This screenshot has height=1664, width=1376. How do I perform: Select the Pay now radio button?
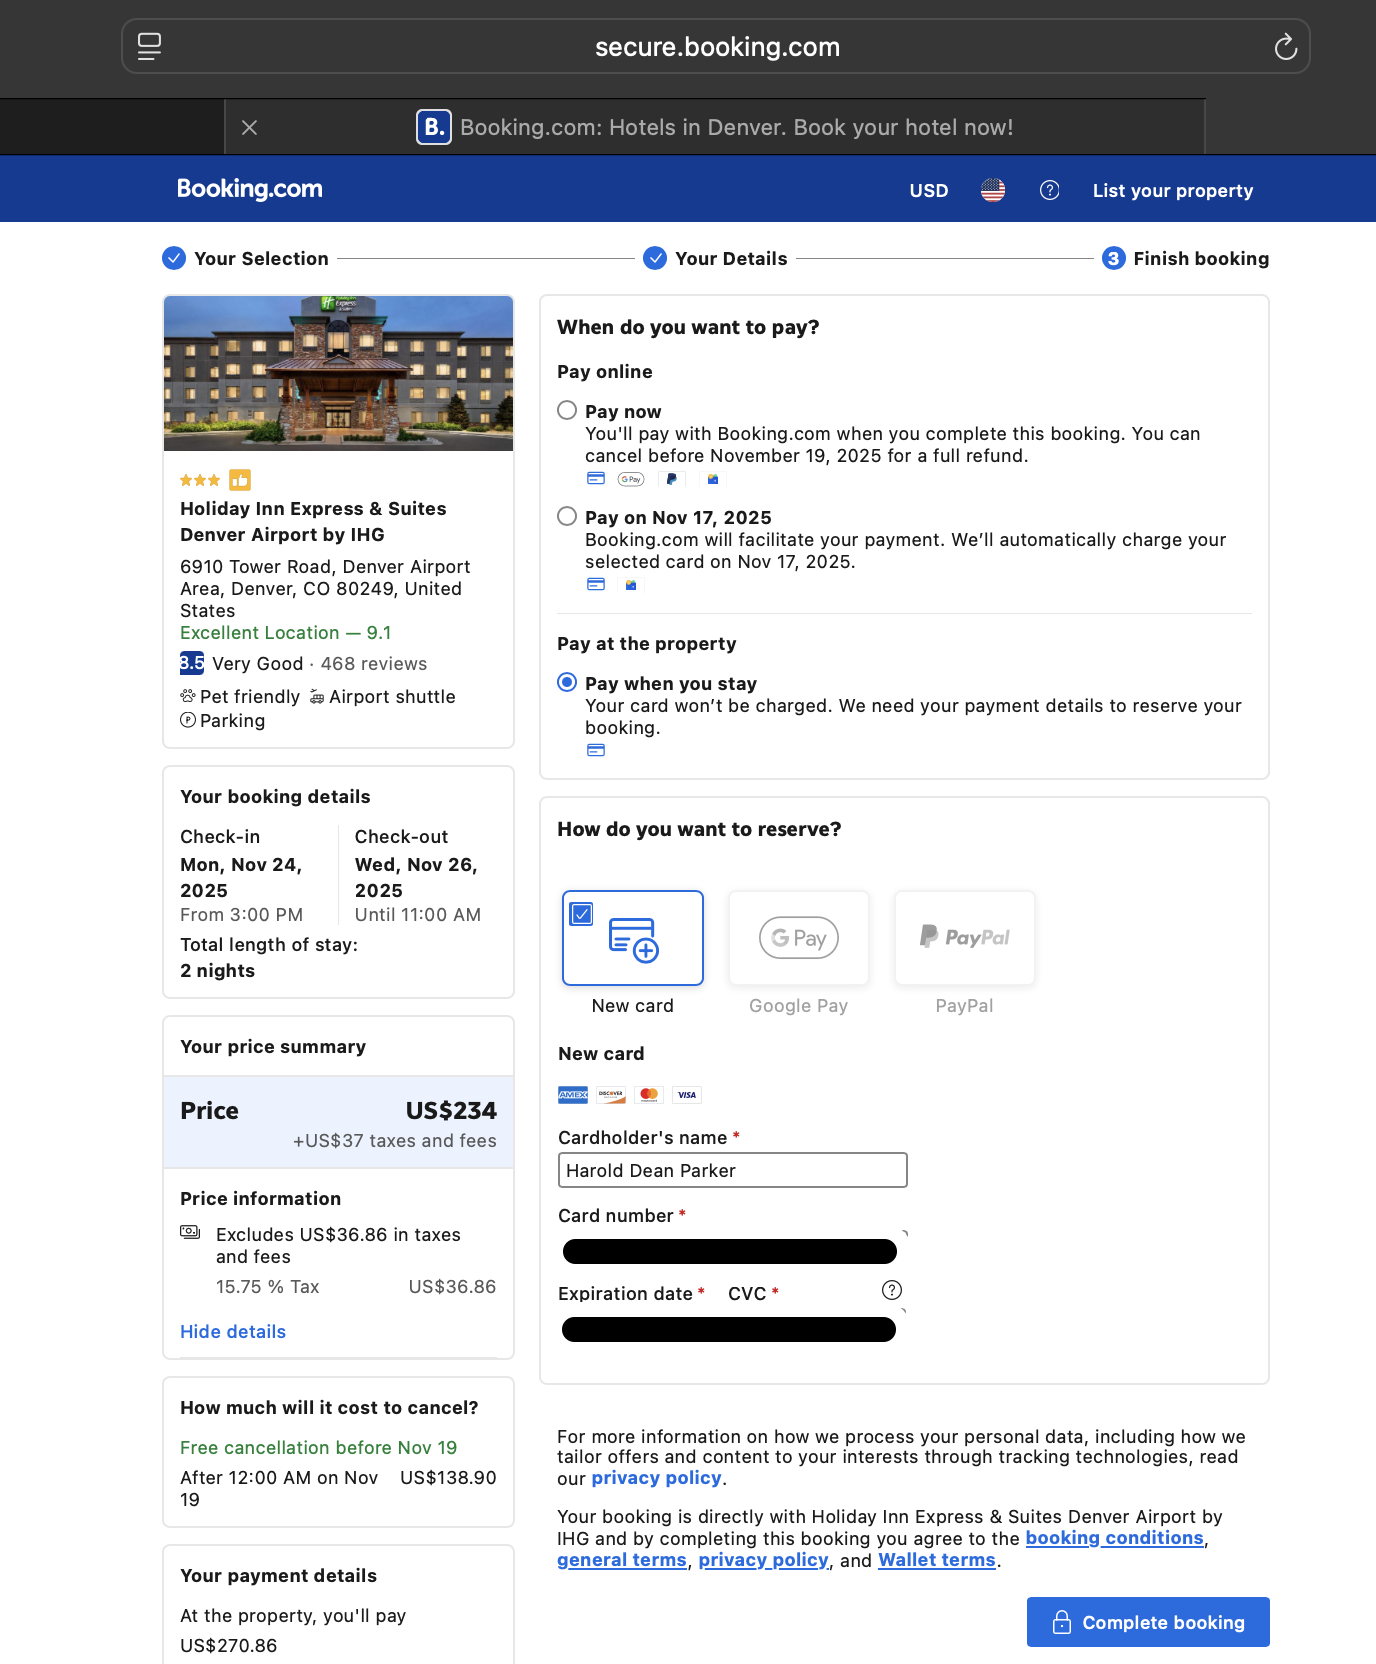click(x=567, y=410)
